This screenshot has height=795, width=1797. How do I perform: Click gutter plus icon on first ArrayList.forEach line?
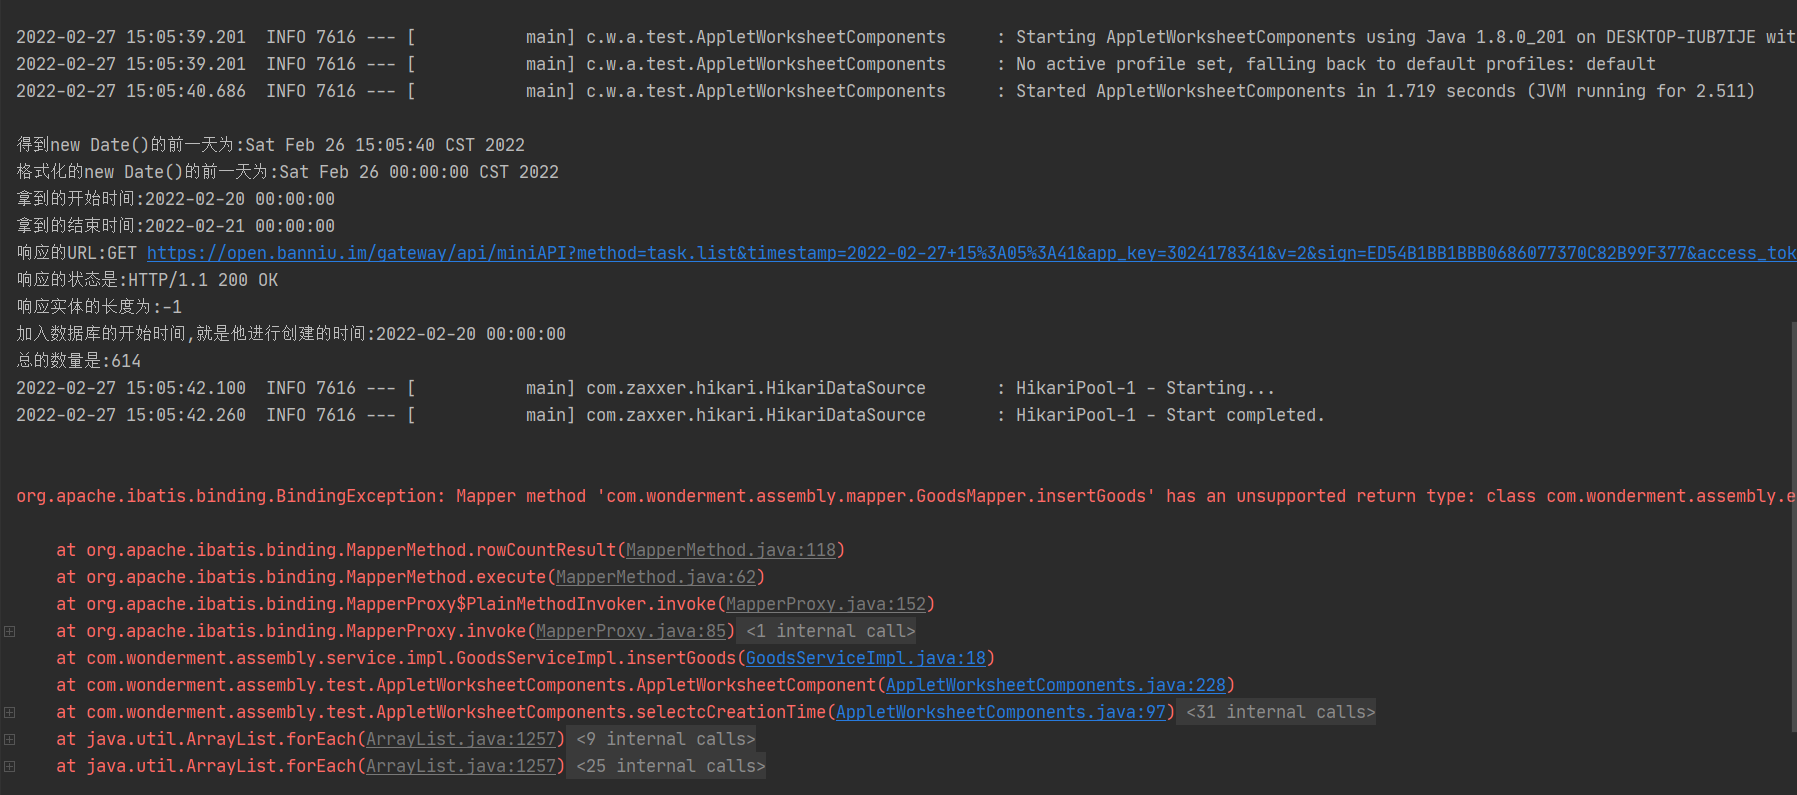tap(9, 739)
